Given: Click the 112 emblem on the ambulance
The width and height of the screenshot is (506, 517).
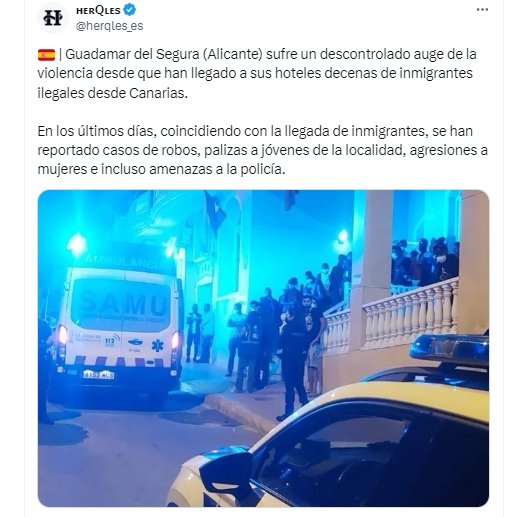Looking at the screenshot, I should [110, 340].
